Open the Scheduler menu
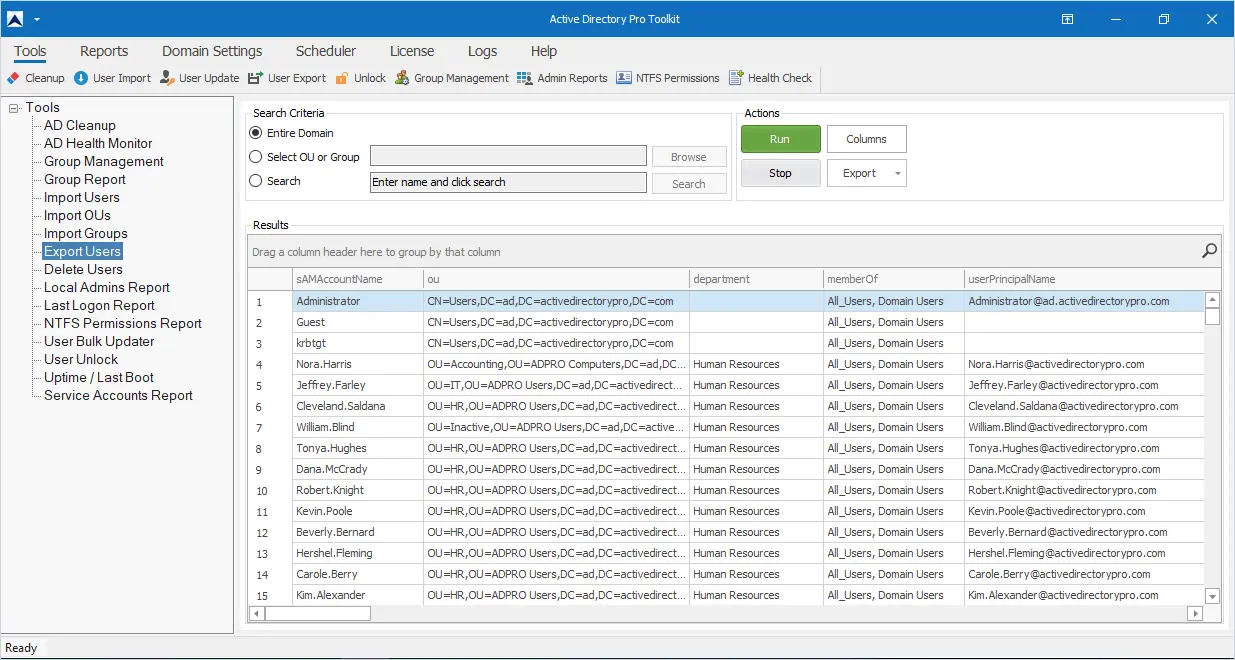The image size is (1235, 660). 326,51
